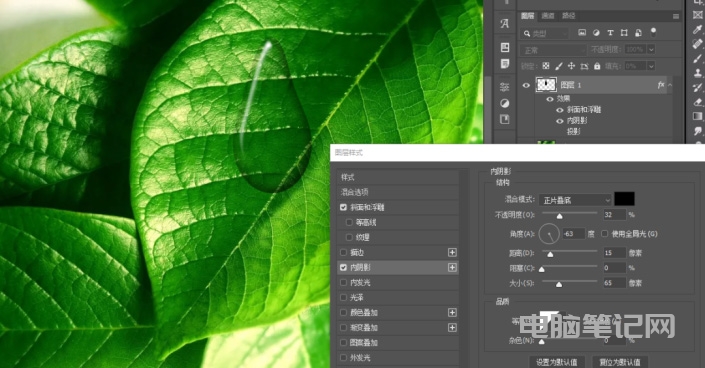Select the Eyedropper tool
Screen dimensions: 705x368
click(x=698, y=29)
